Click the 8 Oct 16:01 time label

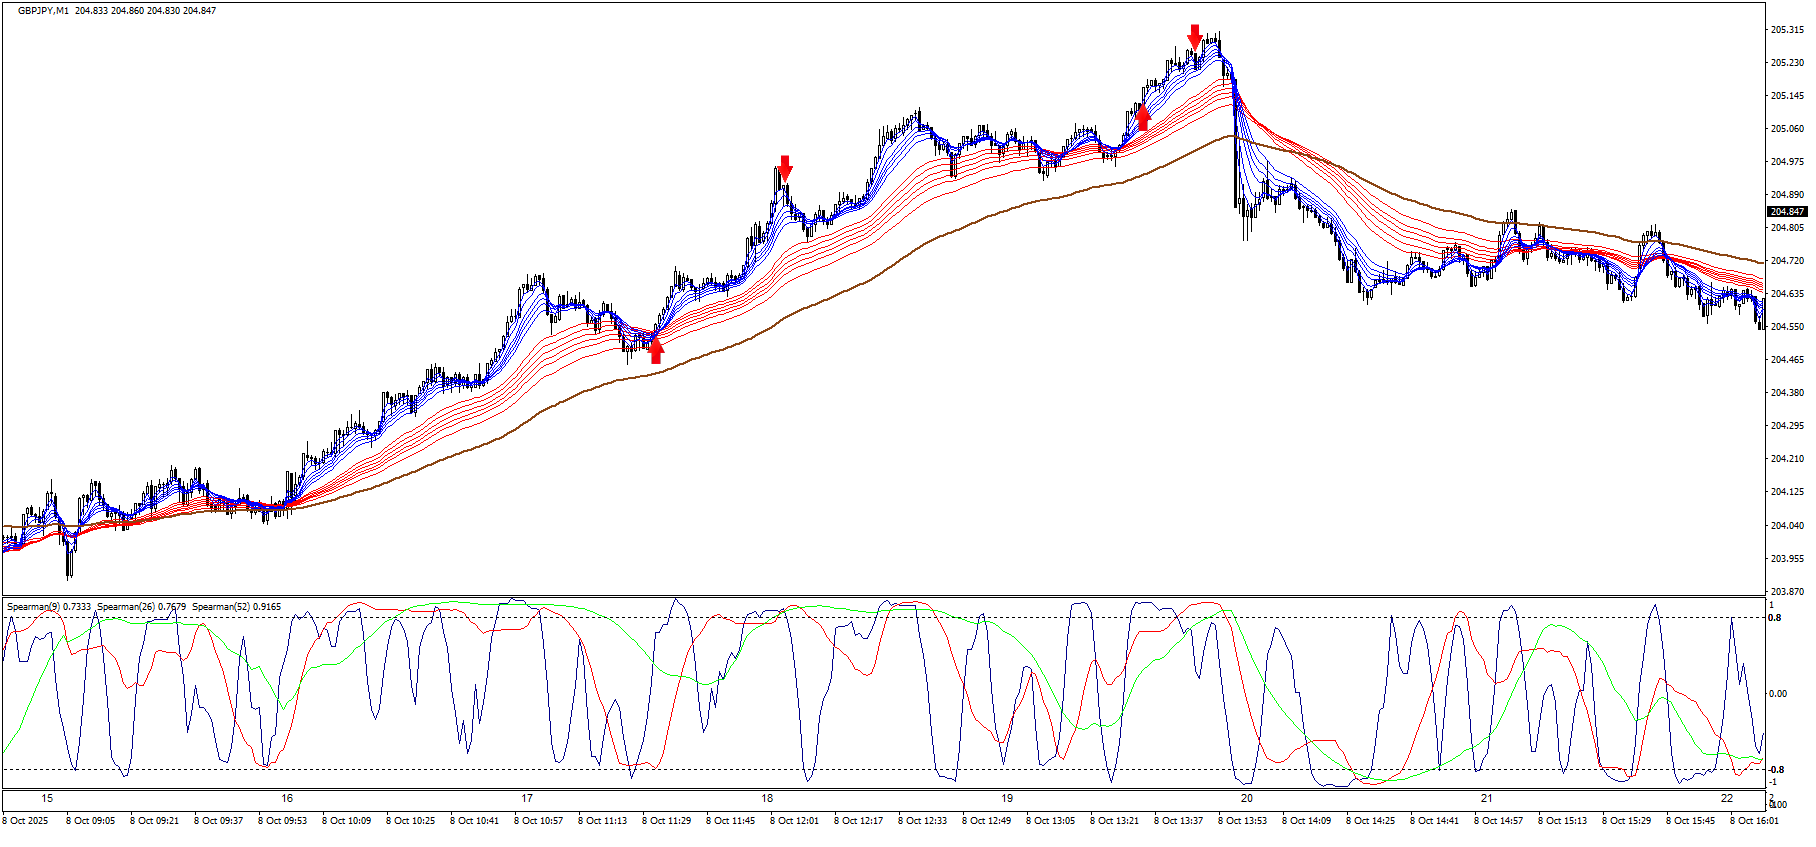click(1754, 821)
